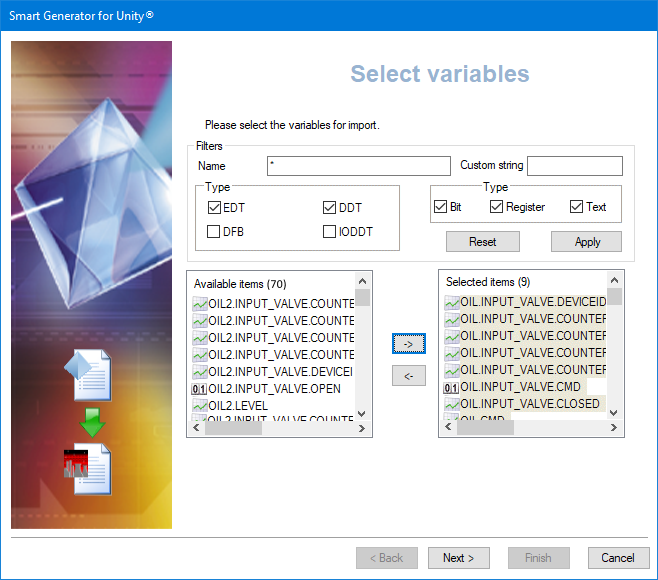Image resolution: width=658 pixels, height=580 pixels.
Task: Click the Name filter input field
Action: point(358,166)
